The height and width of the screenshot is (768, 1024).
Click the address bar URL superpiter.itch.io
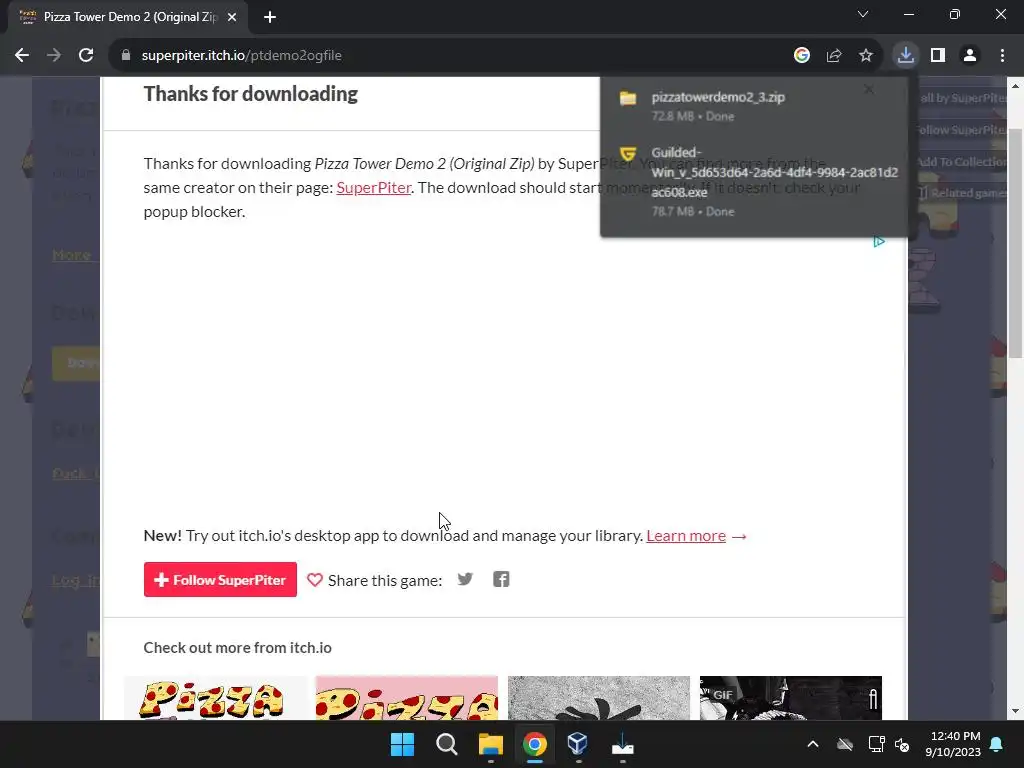(242, 56)
